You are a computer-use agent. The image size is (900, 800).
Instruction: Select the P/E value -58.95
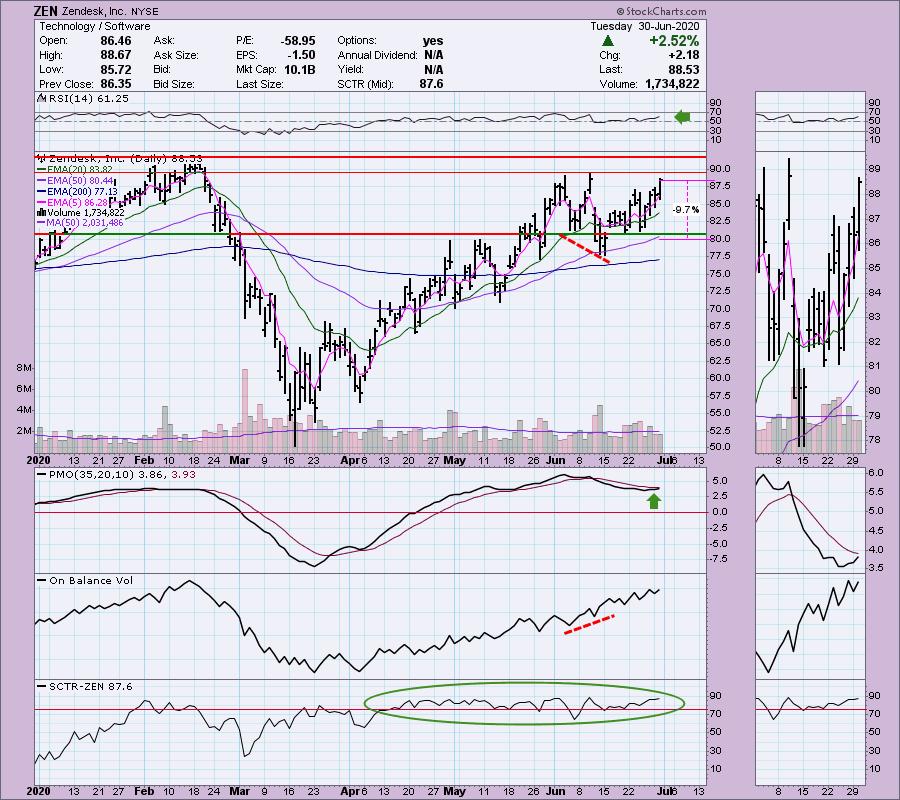pyautogui.click(x=298, y=41)
